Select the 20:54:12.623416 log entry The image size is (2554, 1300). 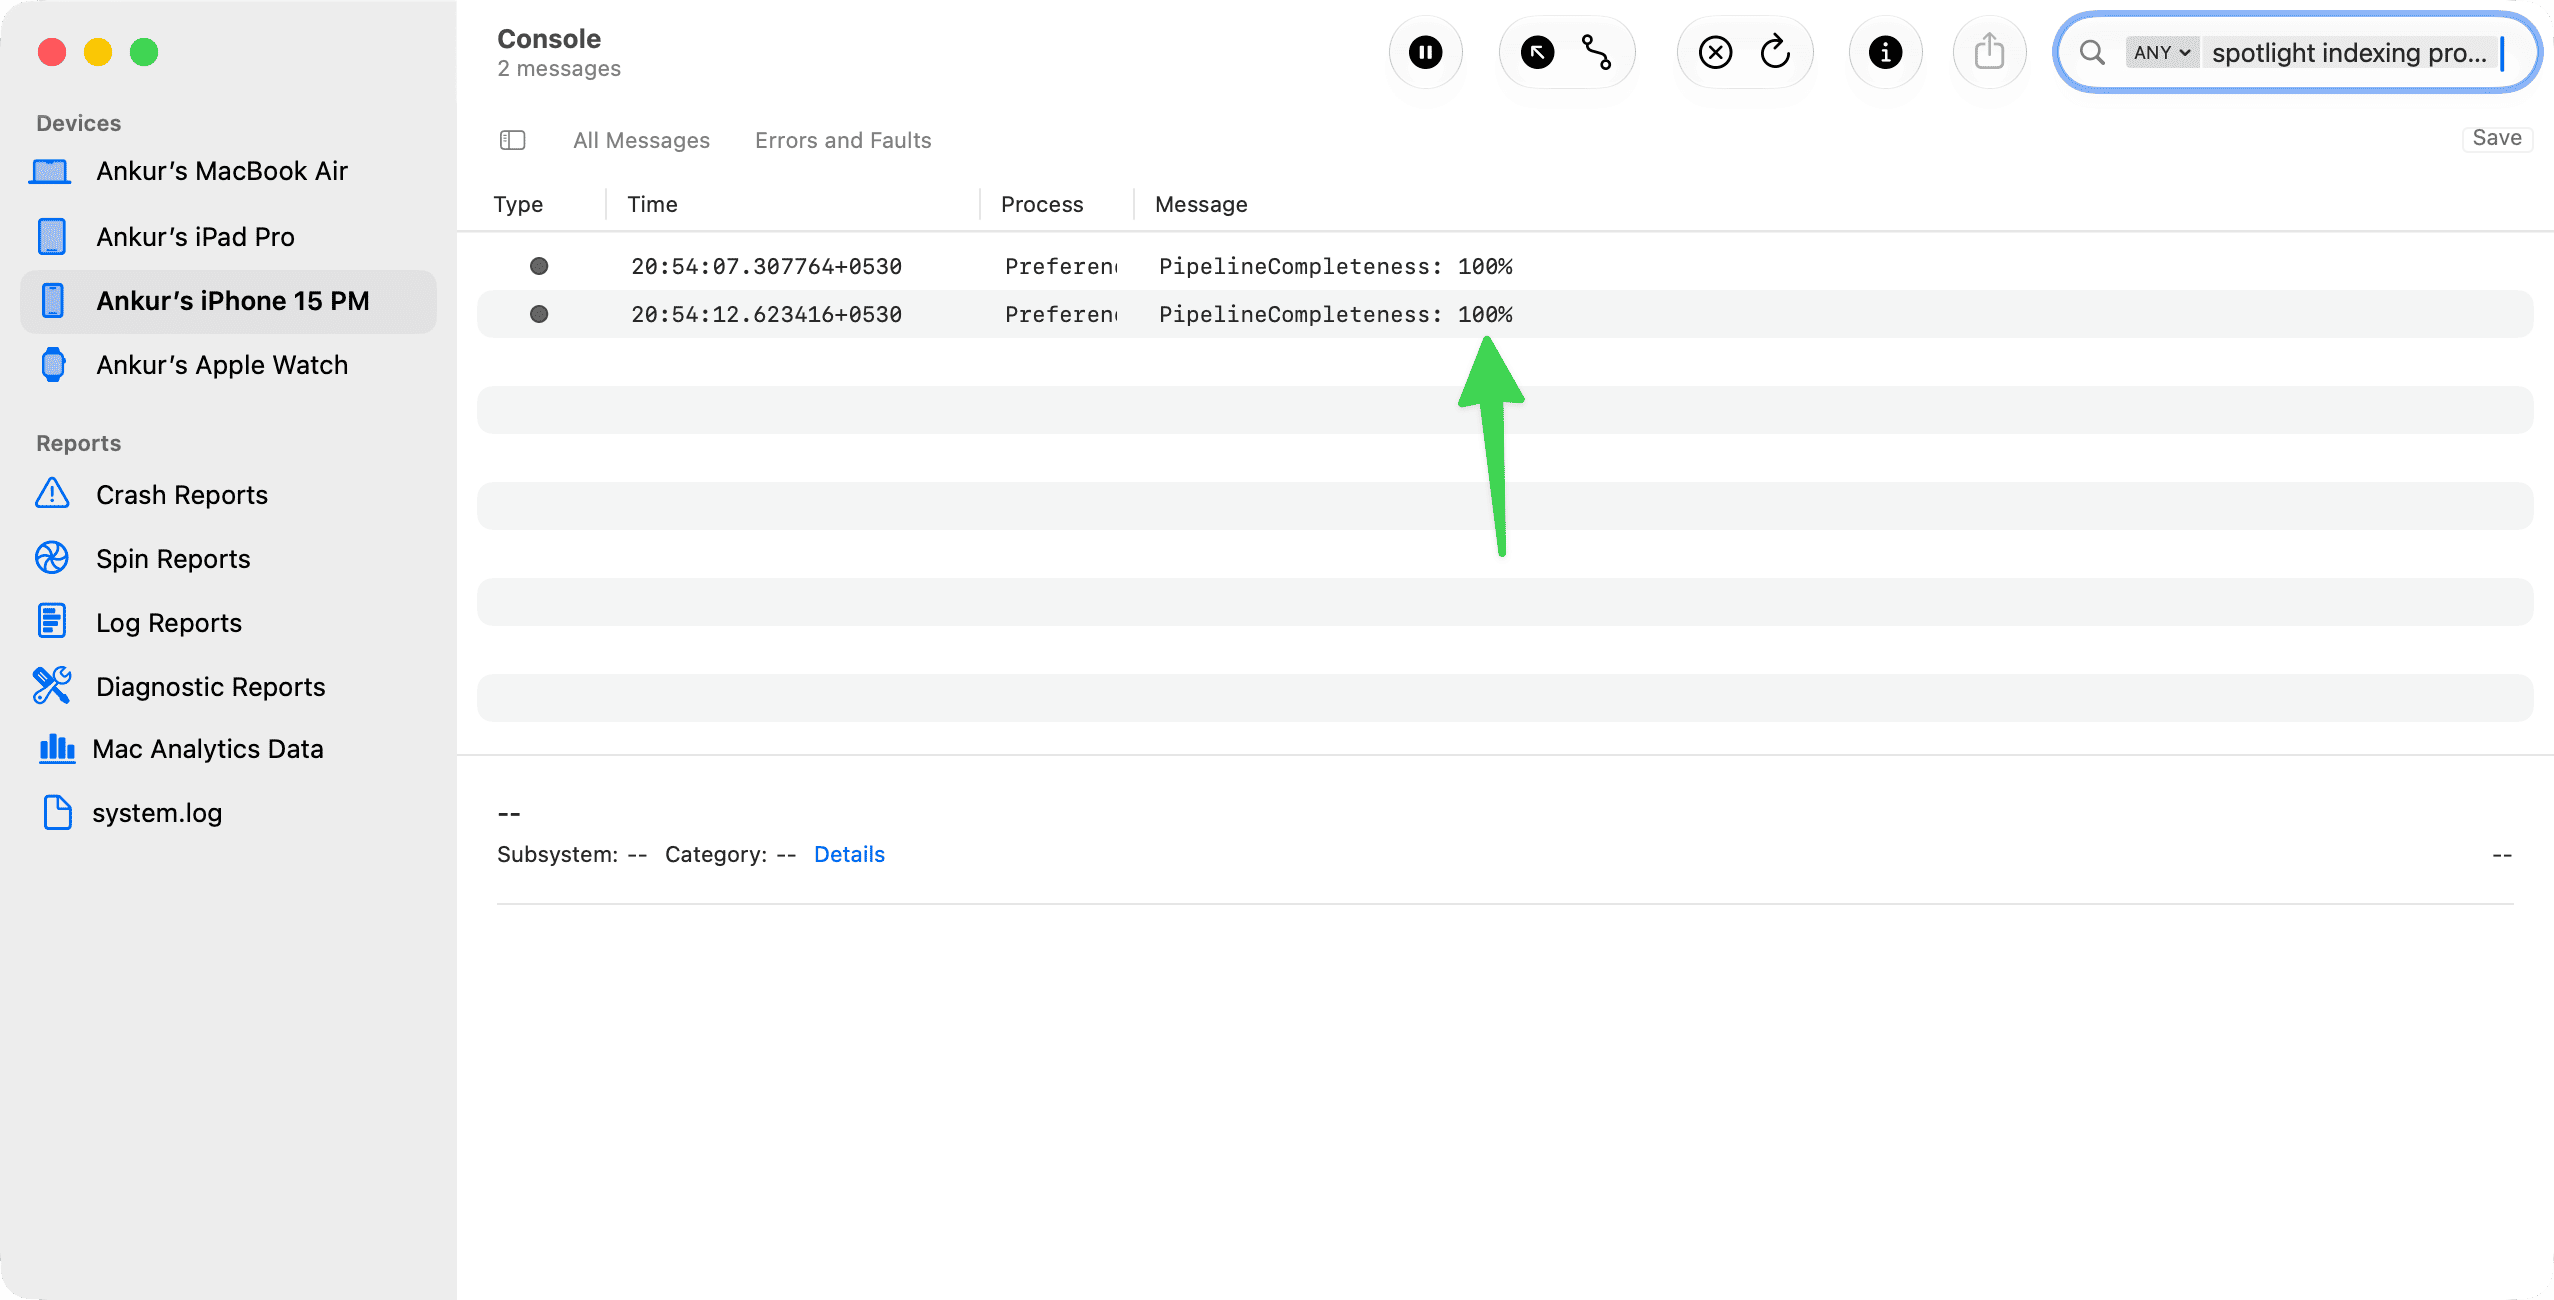[1505, 314]
